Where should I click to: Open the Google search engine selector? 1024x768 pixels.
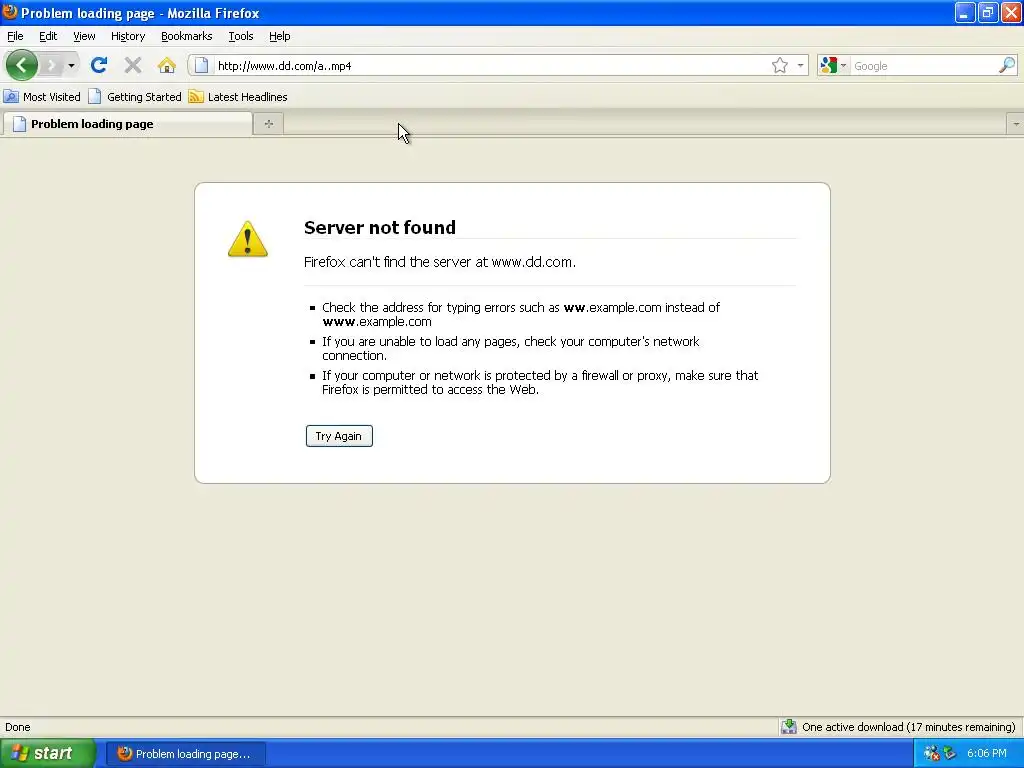833,65
